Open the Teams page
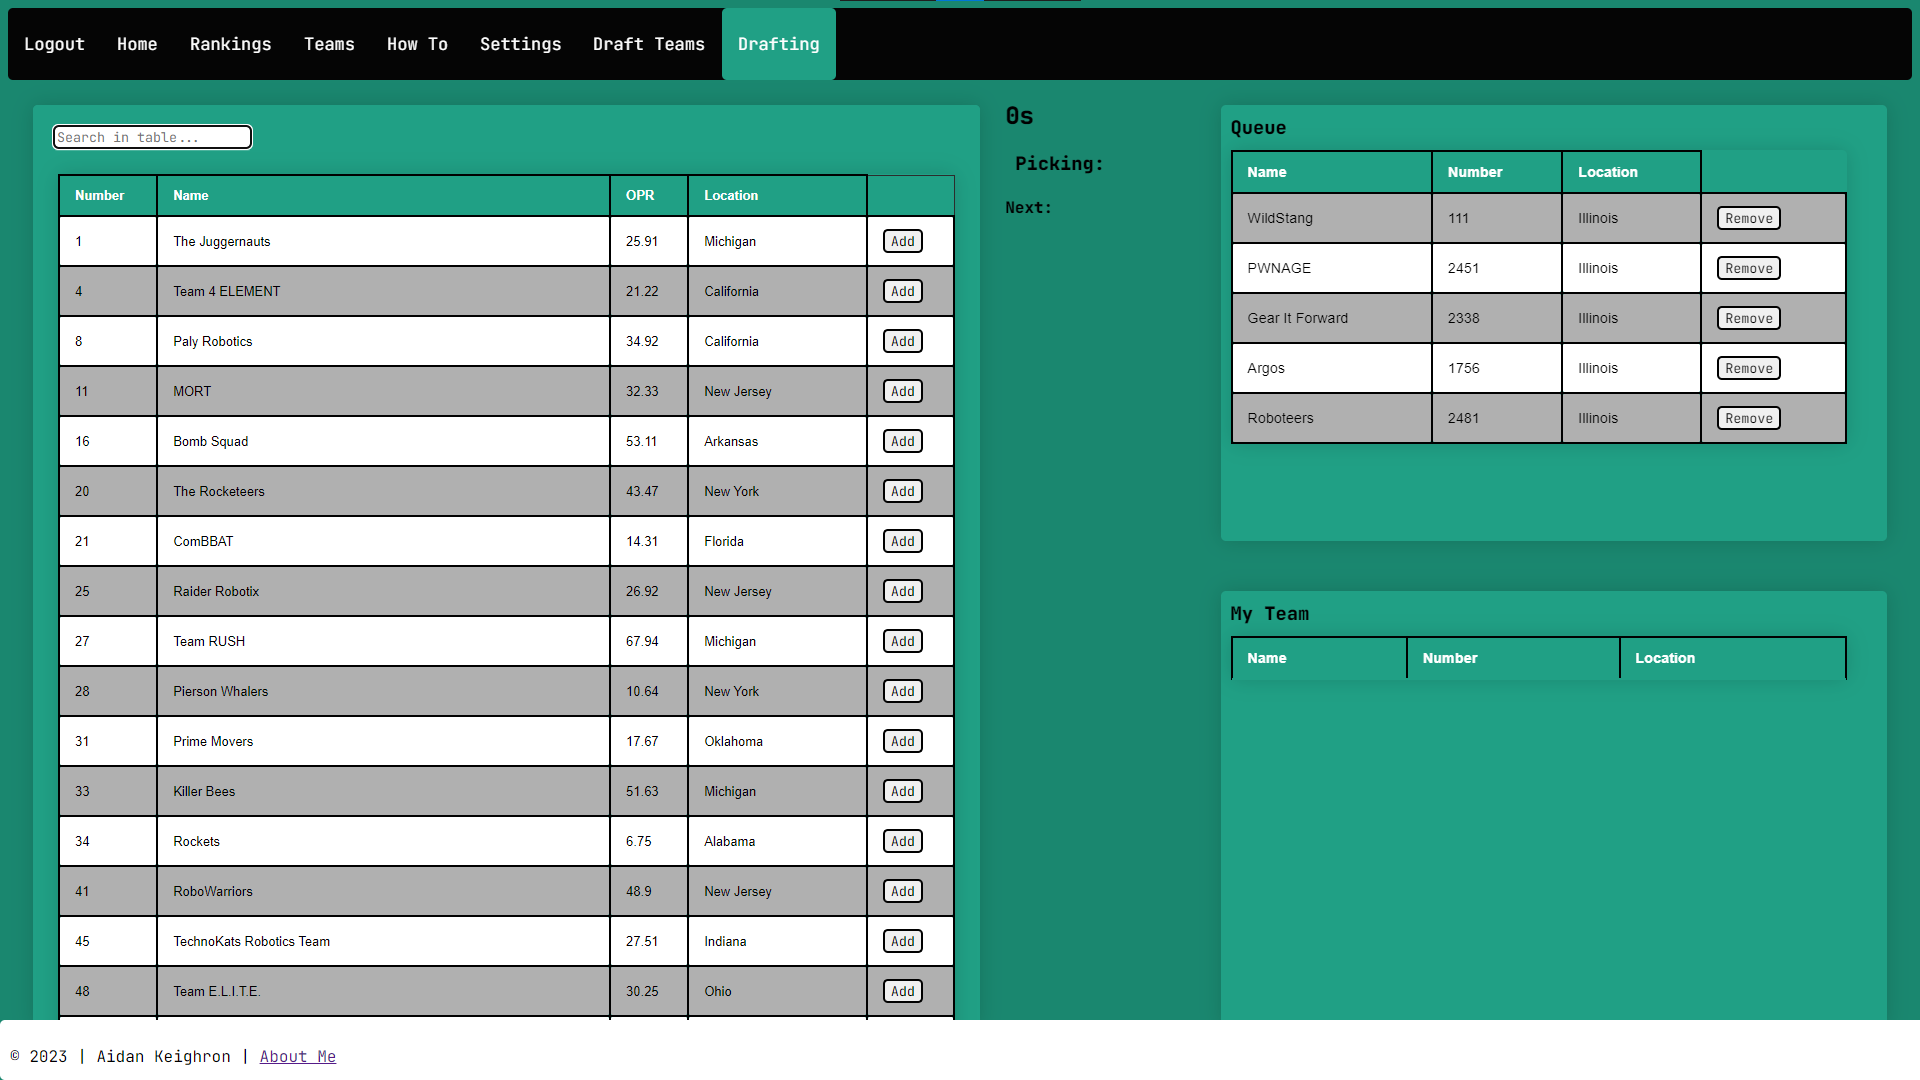The height and width of the screenshot is (1080, 1920). click(x=329, y=44)
